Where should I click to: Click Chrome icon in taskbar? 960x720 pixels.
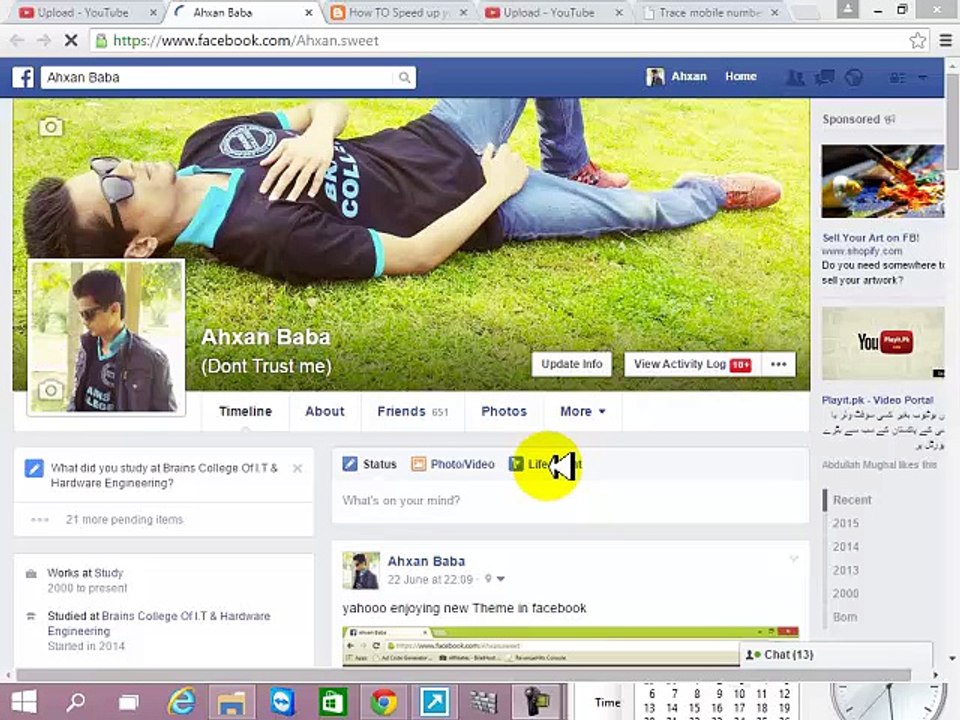point(384,702)
